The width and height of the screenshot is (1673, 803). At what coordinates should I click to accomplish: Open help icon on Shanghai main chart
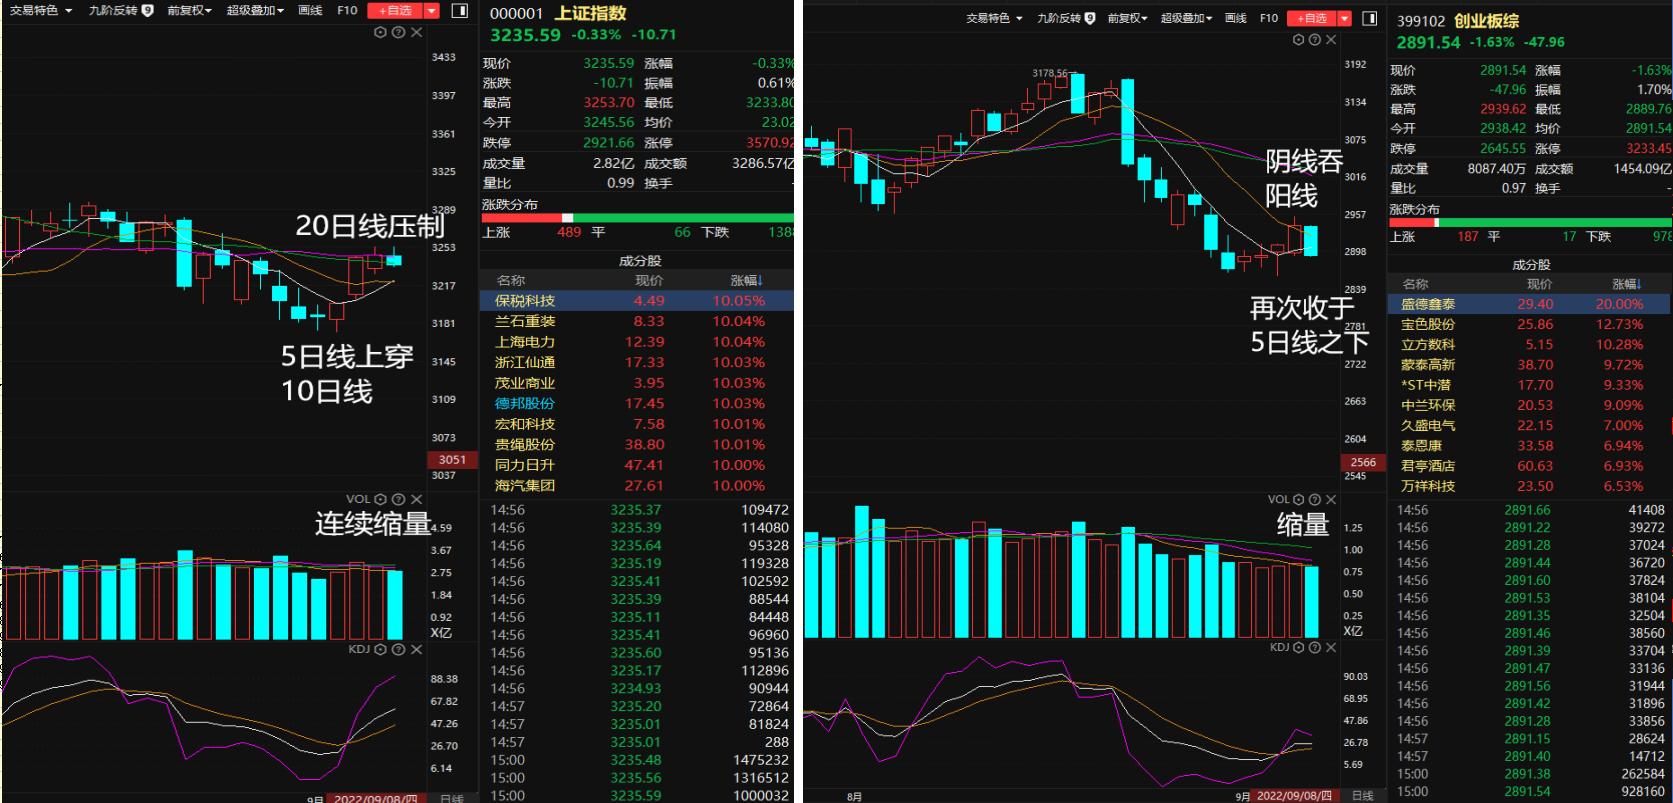[x=398, y=32]
